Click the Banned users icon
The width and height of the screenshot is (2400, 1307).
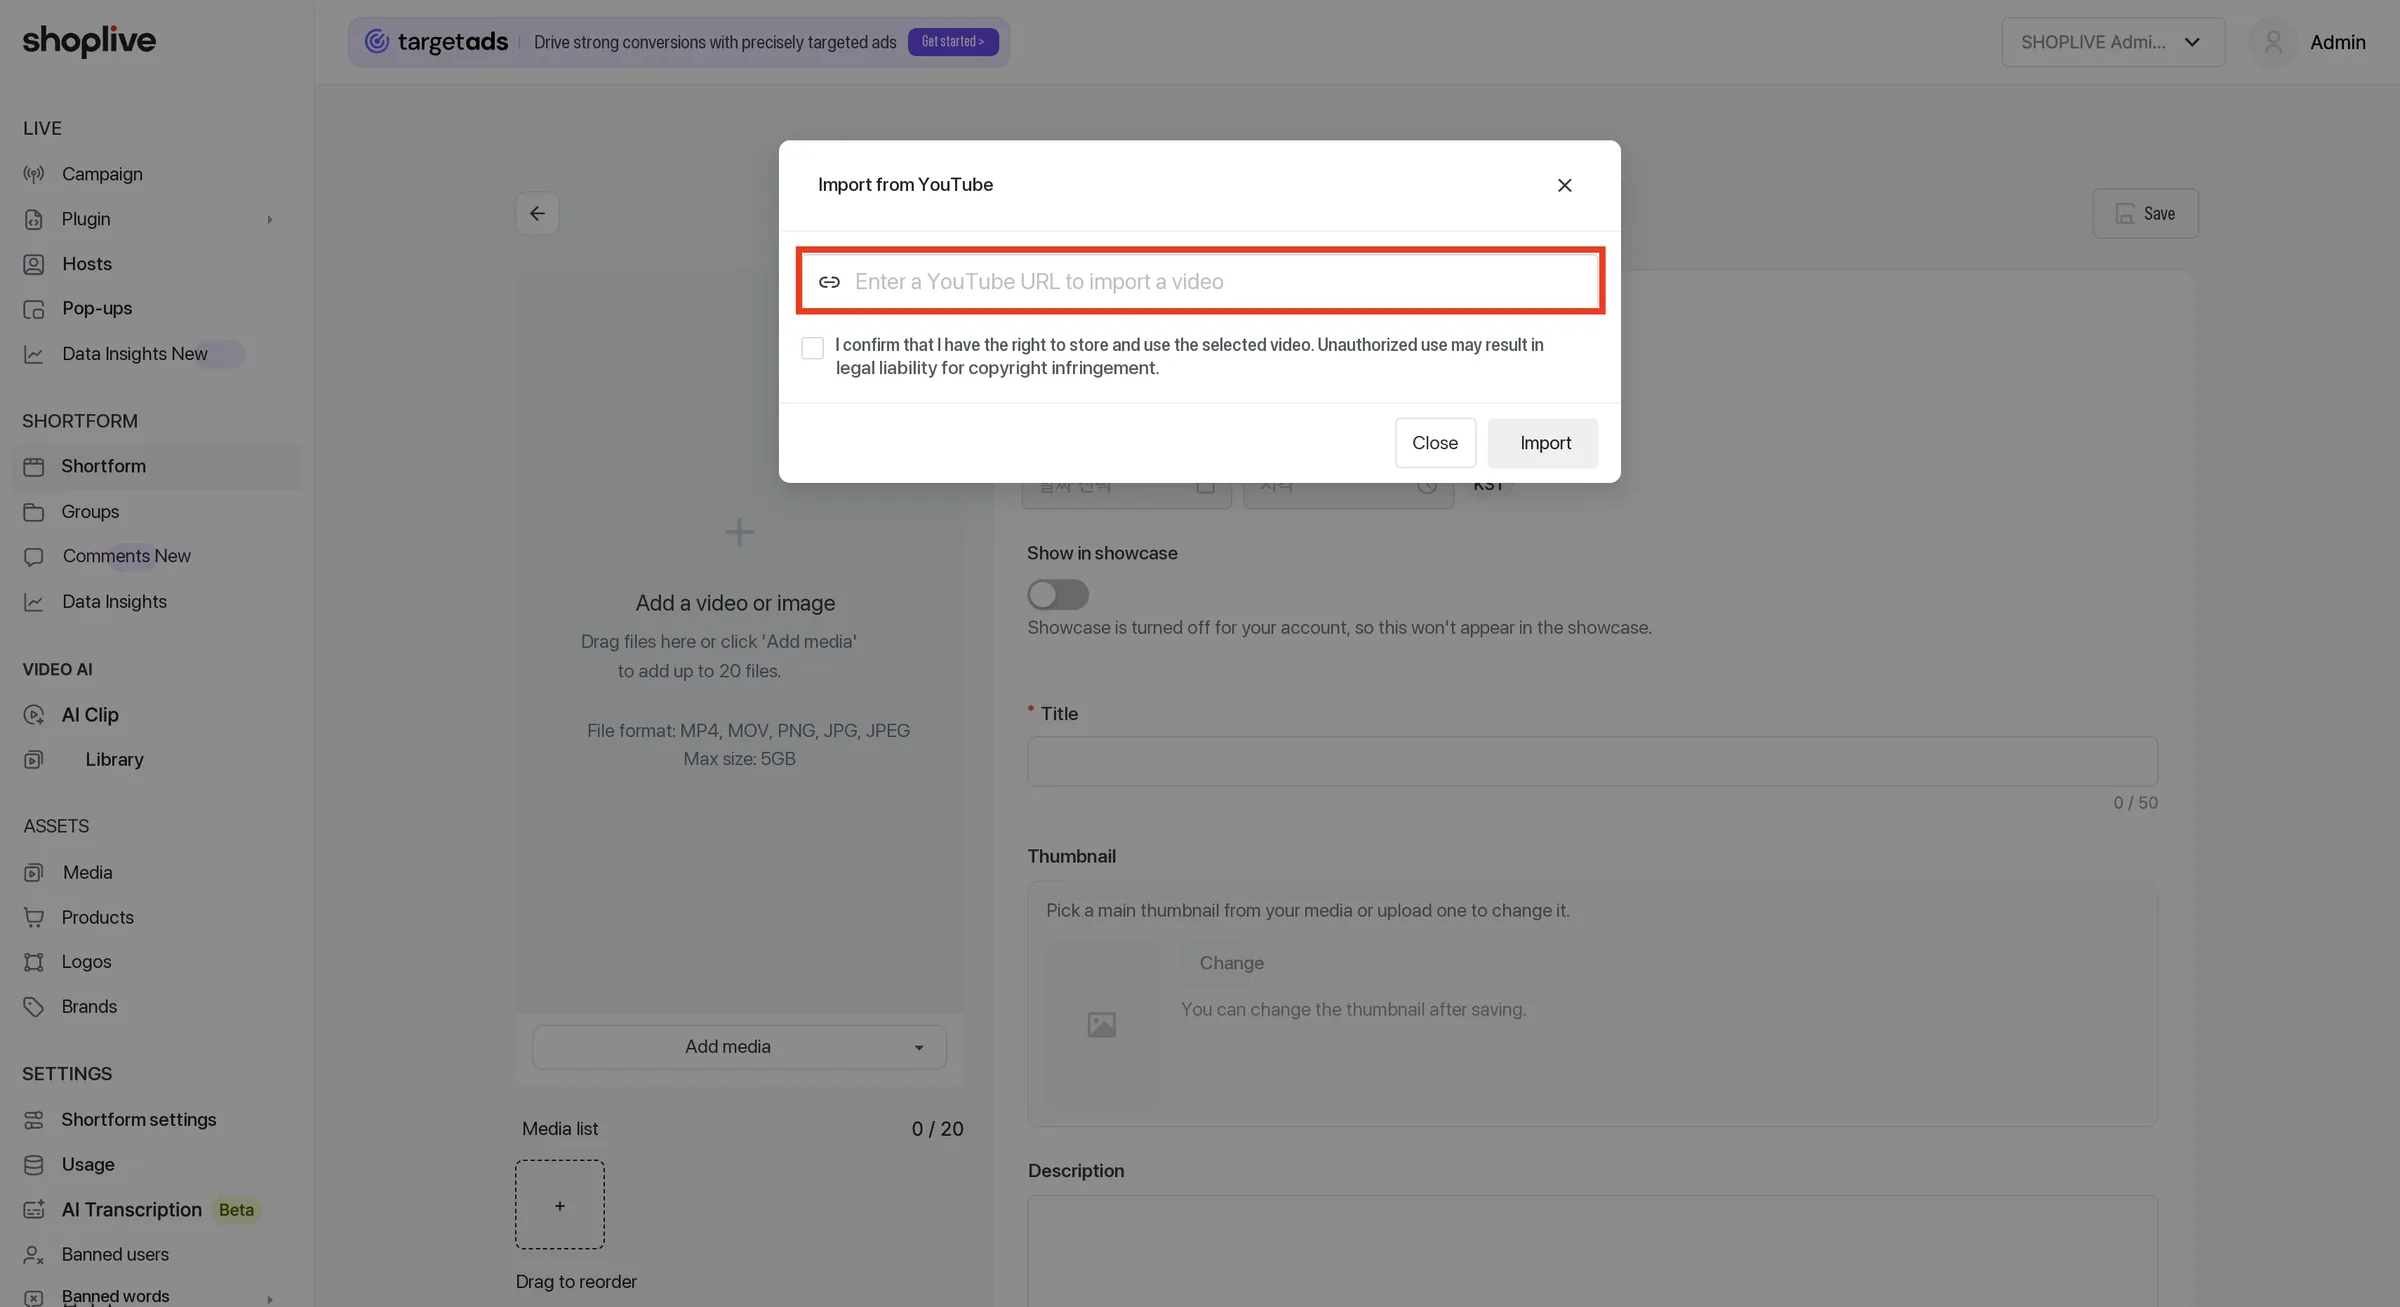click(34, 1255)
